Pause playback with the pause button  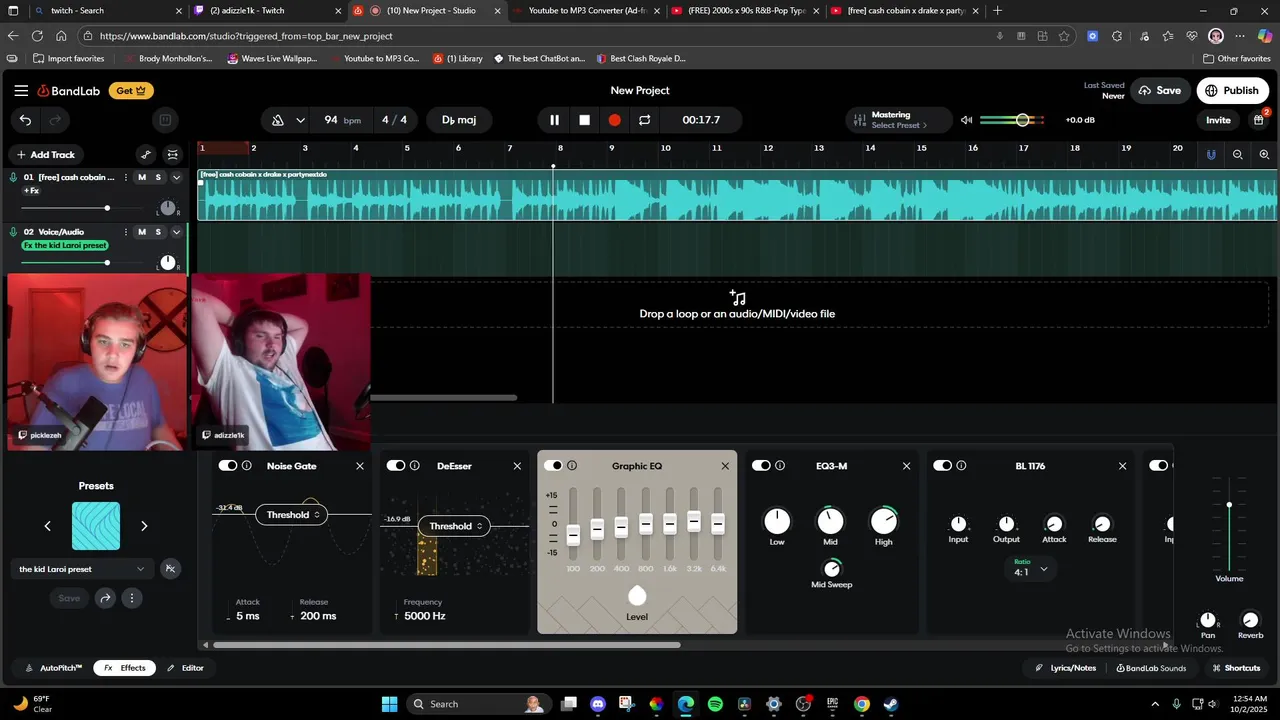(554, 120)
